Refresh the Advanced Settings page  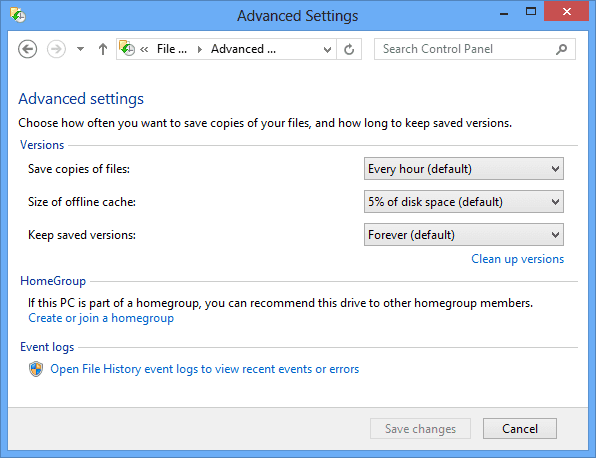pyautogui.click(x=349, y=49)
